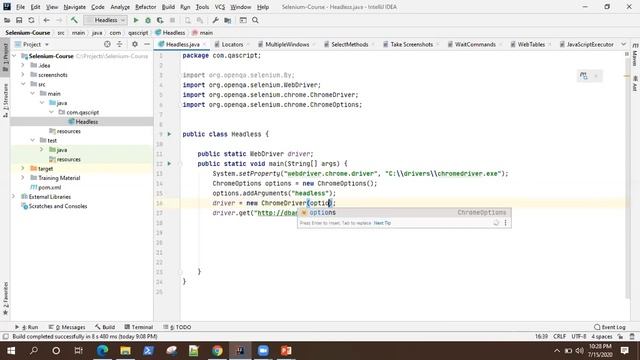Screen dimensions: 640x360
Task: Collapse the com.qascript package
Action: click(x=51, y=112)
